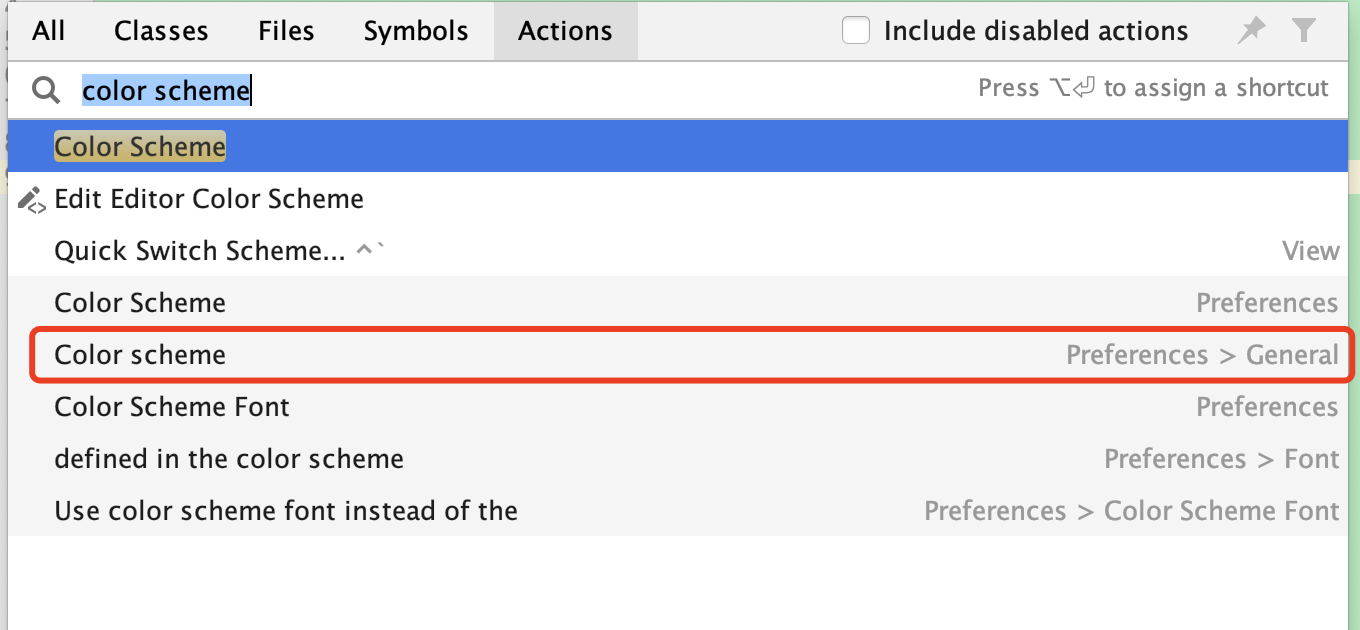1360x630 pixels.
Task: Choose the Color scheme General preferences result
Action: click(140, 354)
